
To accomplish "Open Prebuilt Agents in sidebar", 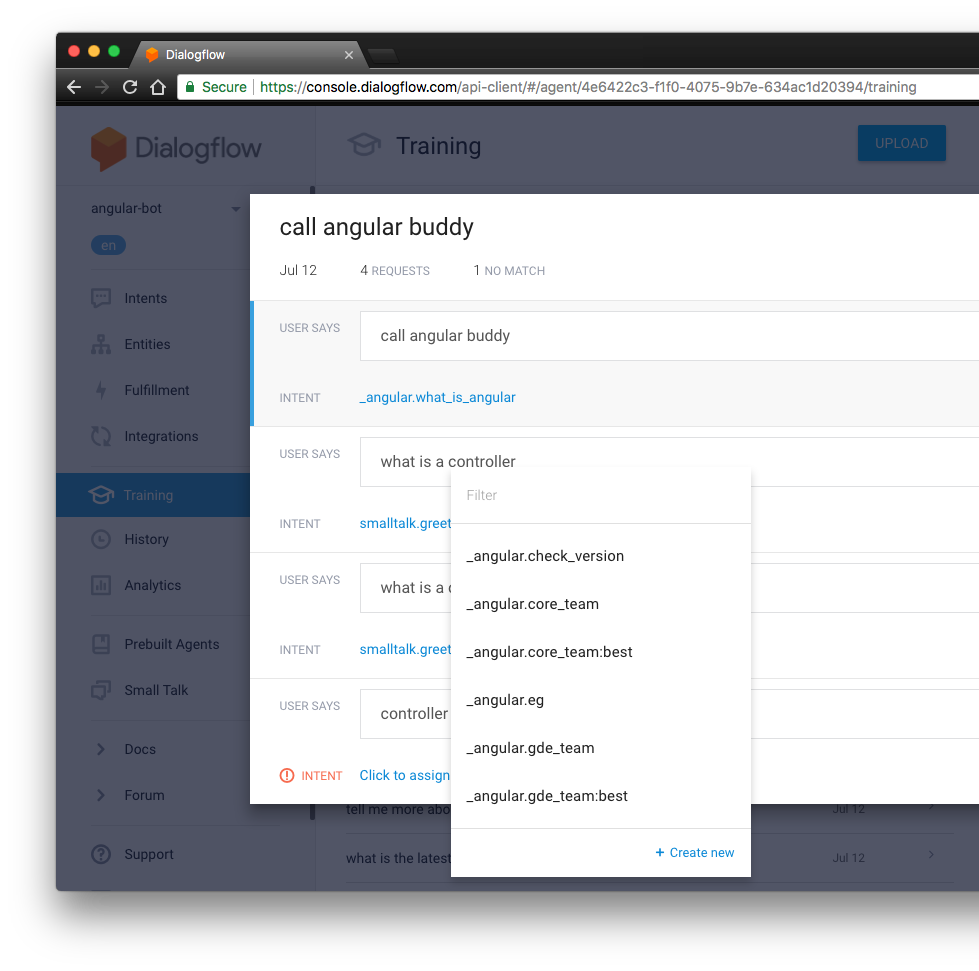I will click(x=172, y=644).
